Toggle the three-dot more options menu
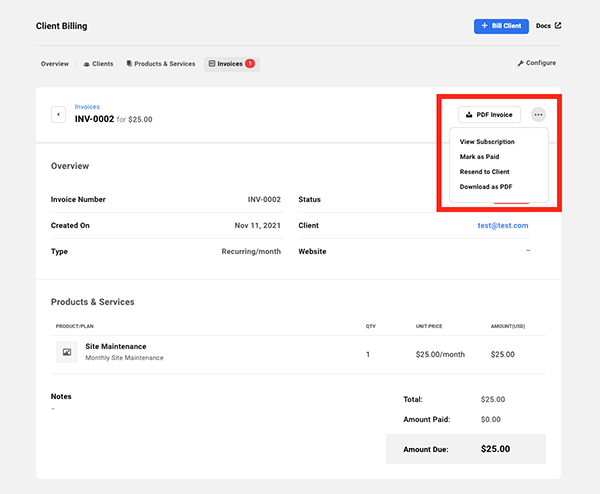600x494 pixels. click(539, 115)
